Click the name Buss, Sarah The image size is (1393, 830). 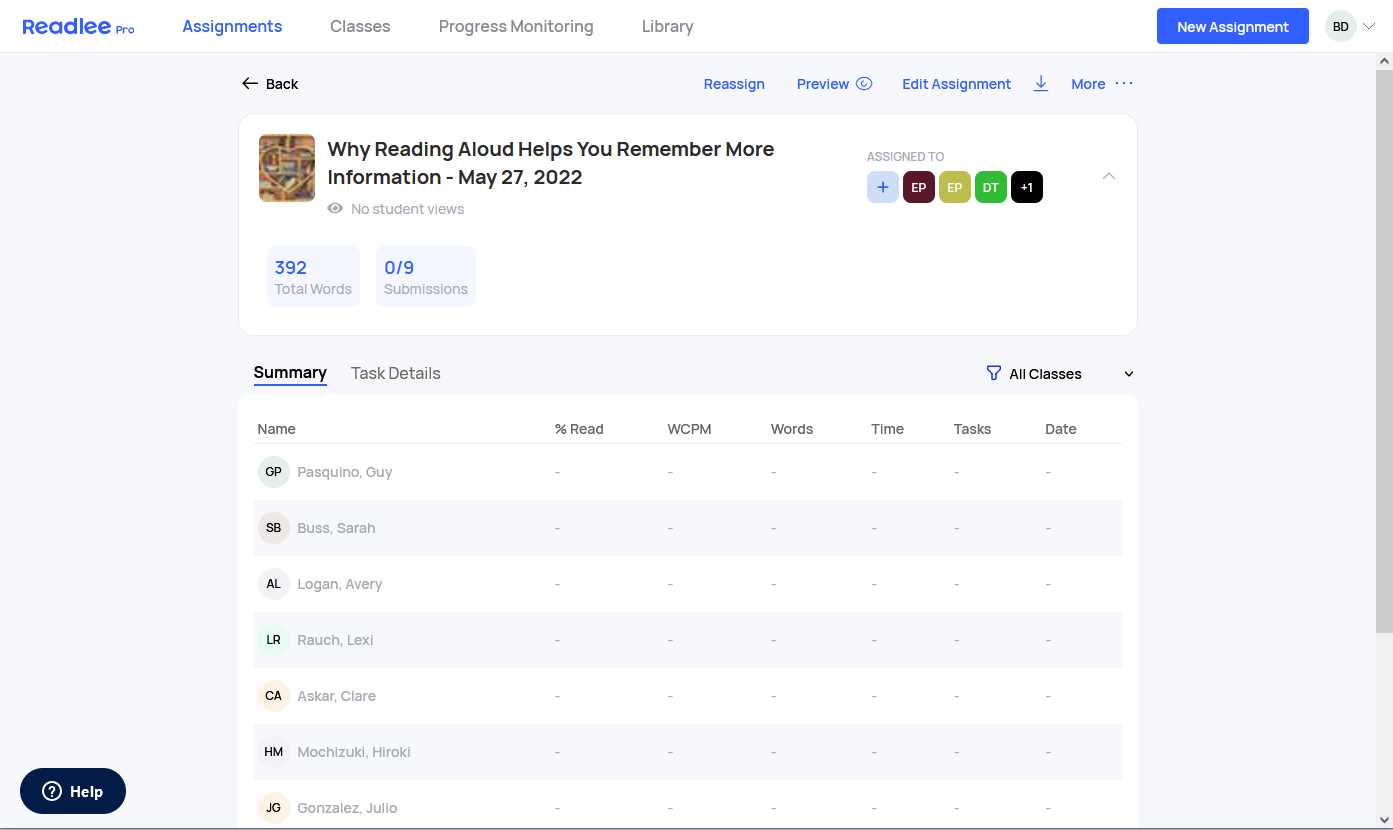(336, 528)
